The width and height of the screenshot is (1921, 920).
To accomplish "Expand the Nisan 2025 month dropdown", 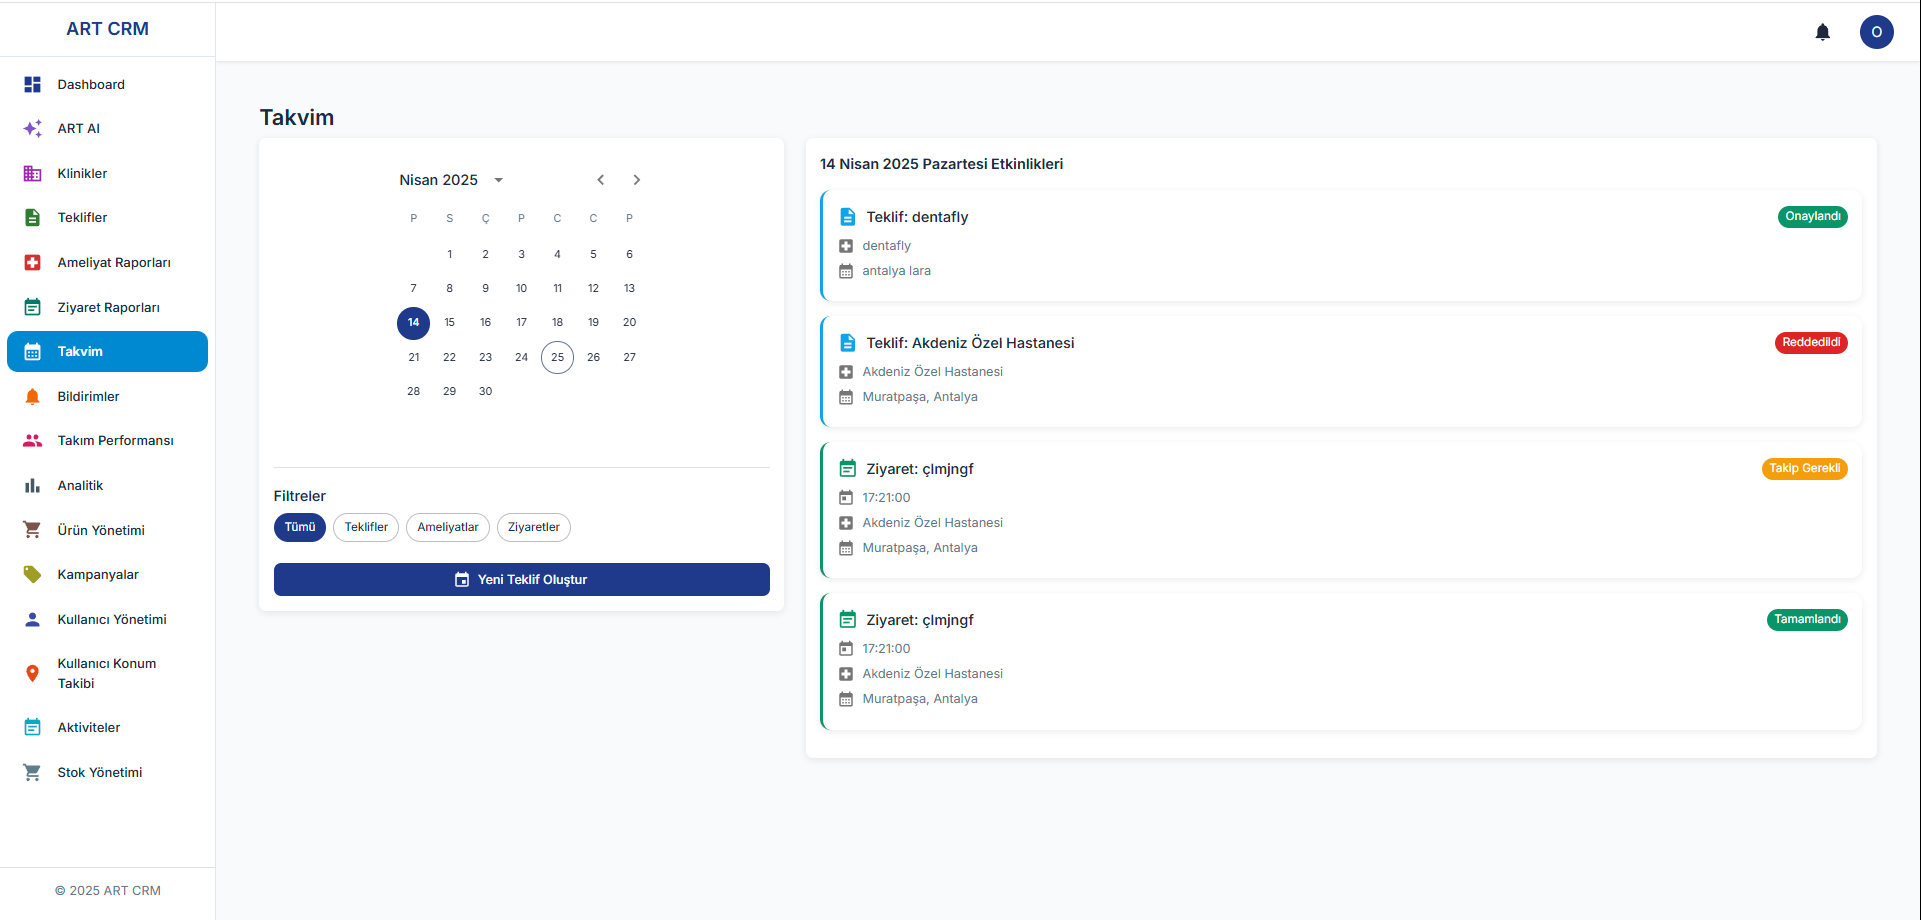I will 498,181.
